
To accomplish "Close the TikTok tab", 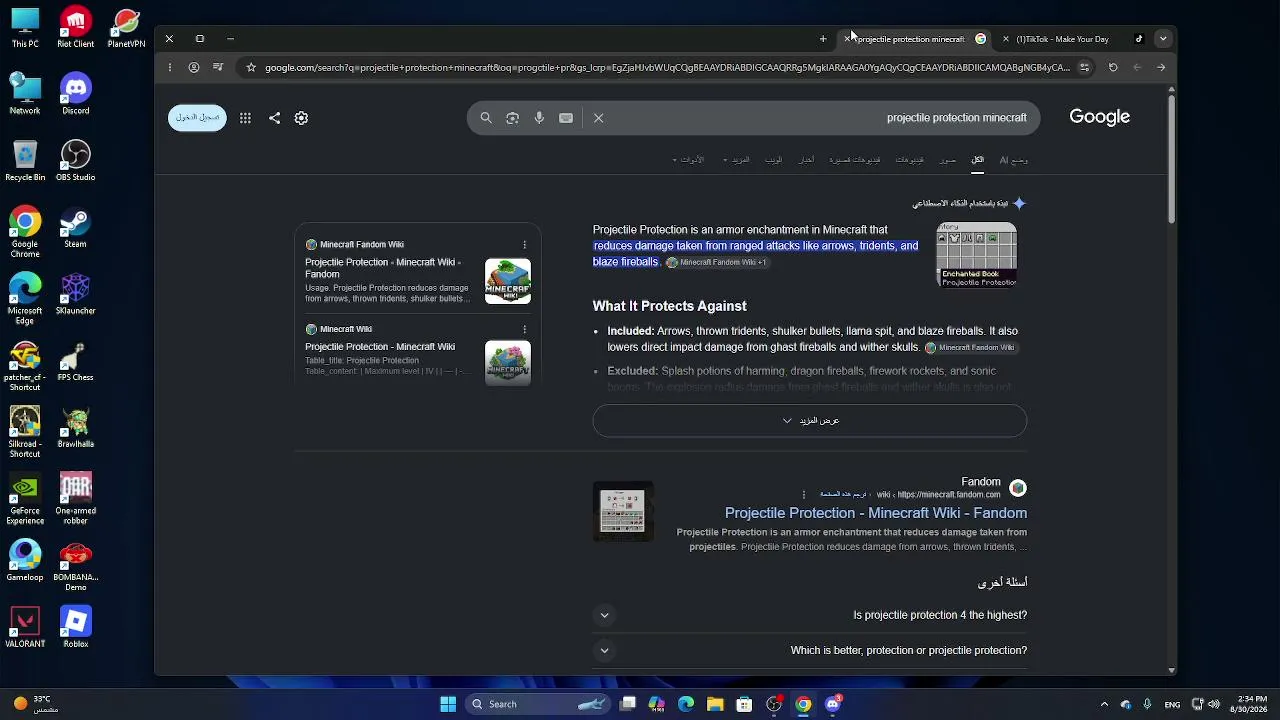I will pyautogui.click(x=1006, y=39).
